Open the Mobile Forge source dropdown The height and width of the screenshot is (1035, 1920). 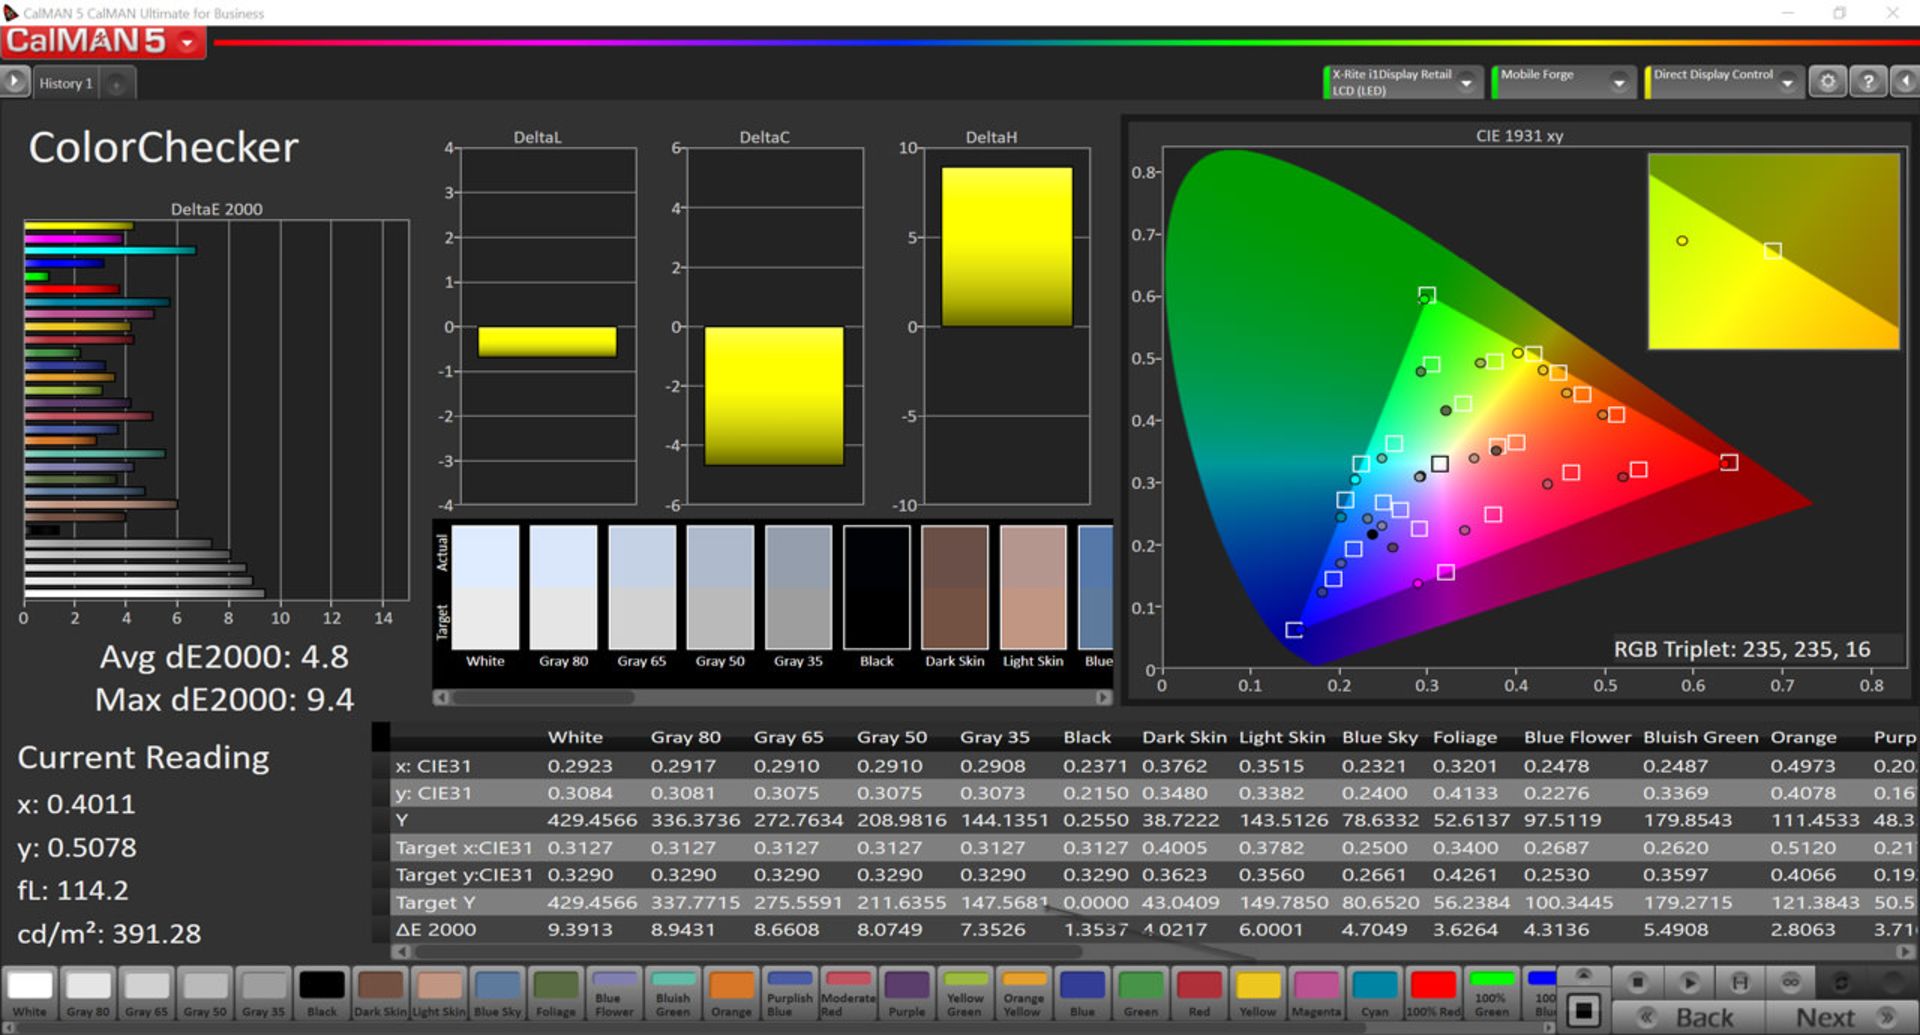pos(1618,83)
